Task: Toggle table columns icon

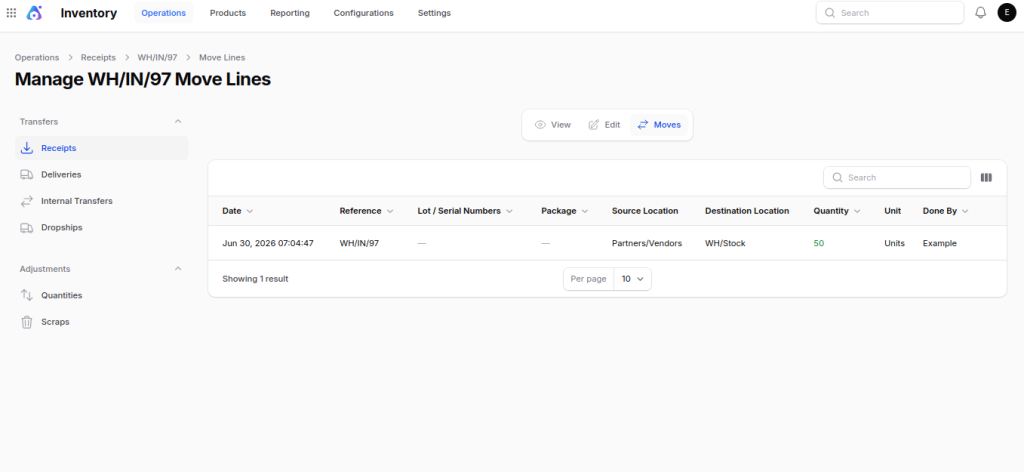Action: [986, 178]
